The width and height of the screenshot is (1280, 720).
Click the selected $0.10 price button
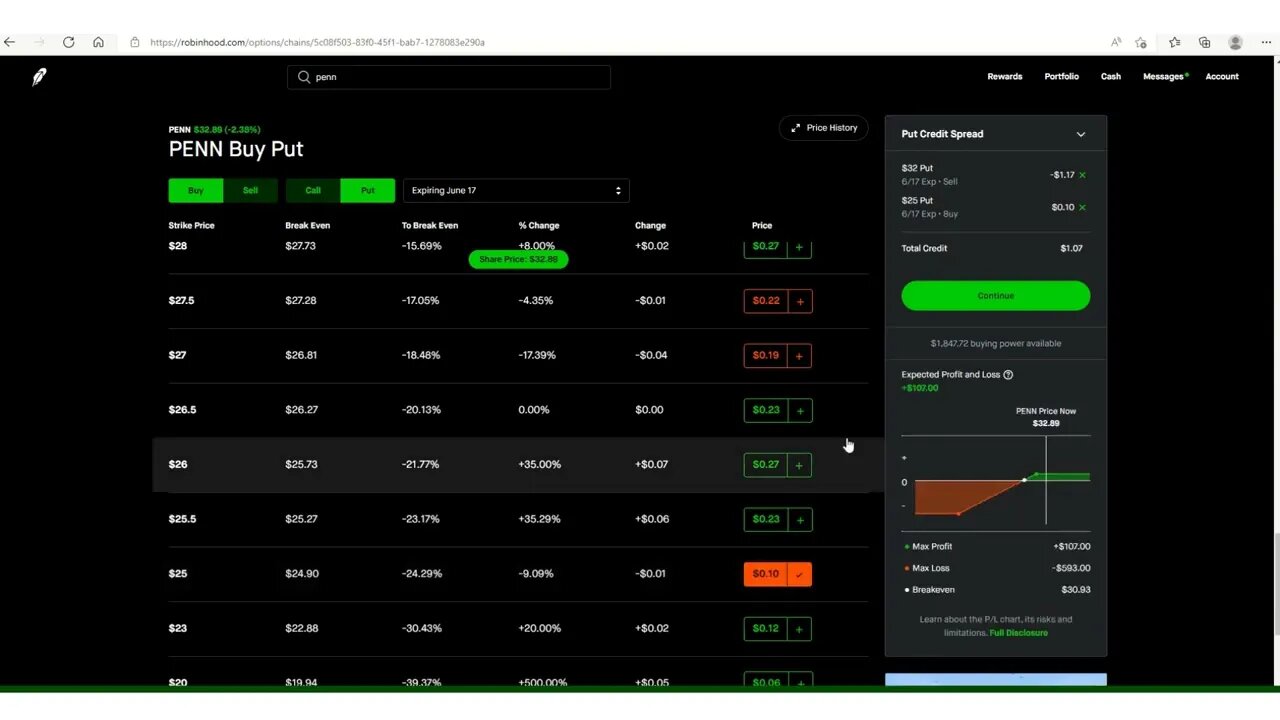766,574
